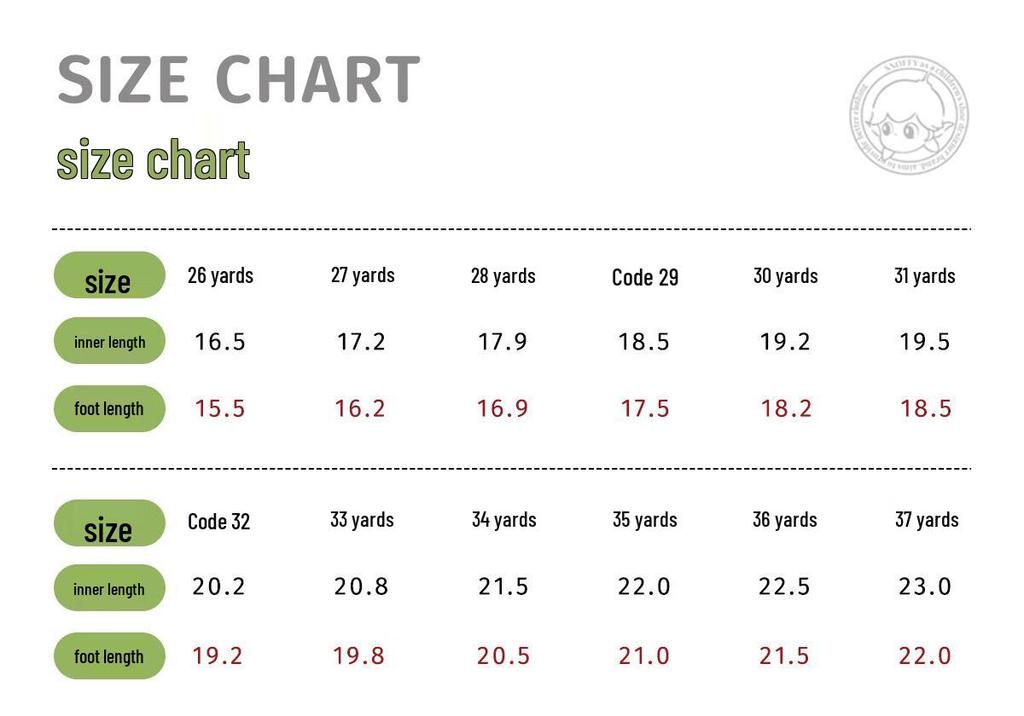The image size is (1024, 716).
Task: Click the red foot length value 17.5
Action: [x=645, y=409]
